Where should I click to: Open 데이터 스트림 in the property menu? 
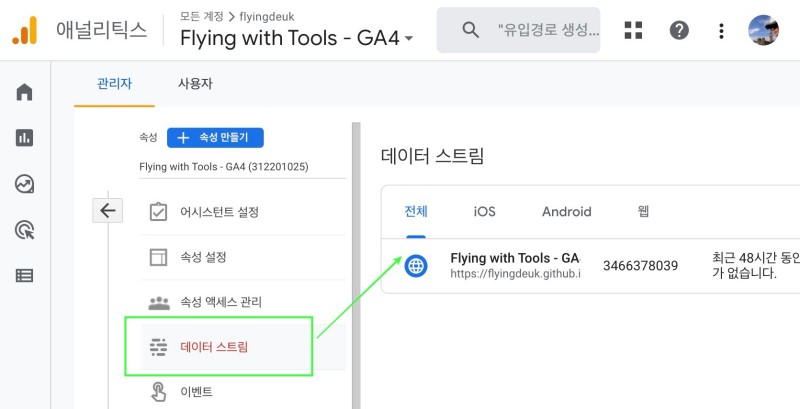213,347
